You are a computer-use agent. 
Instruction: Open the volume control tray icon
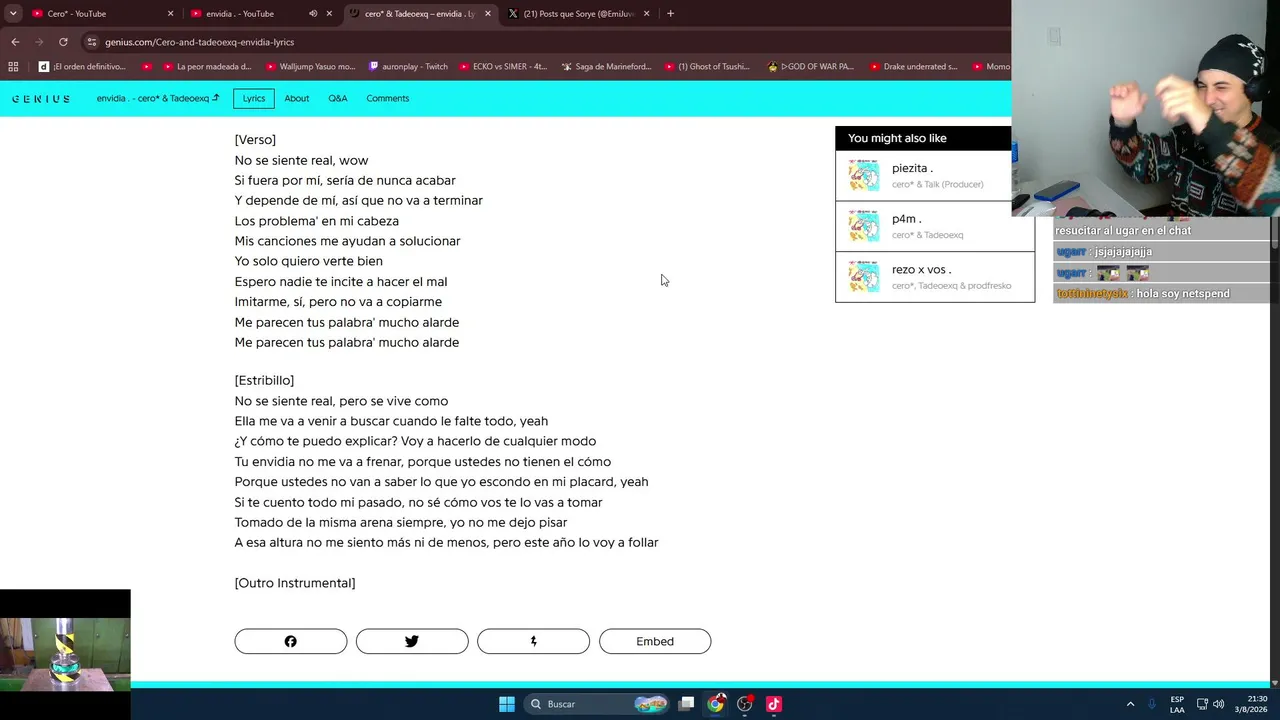click(1218, 704)
